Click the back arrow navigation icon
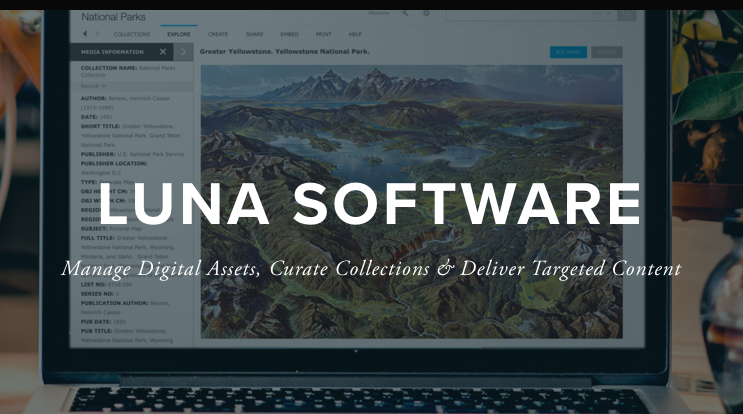The height and width of the screenshot is (414, 743). coord(85,34)
